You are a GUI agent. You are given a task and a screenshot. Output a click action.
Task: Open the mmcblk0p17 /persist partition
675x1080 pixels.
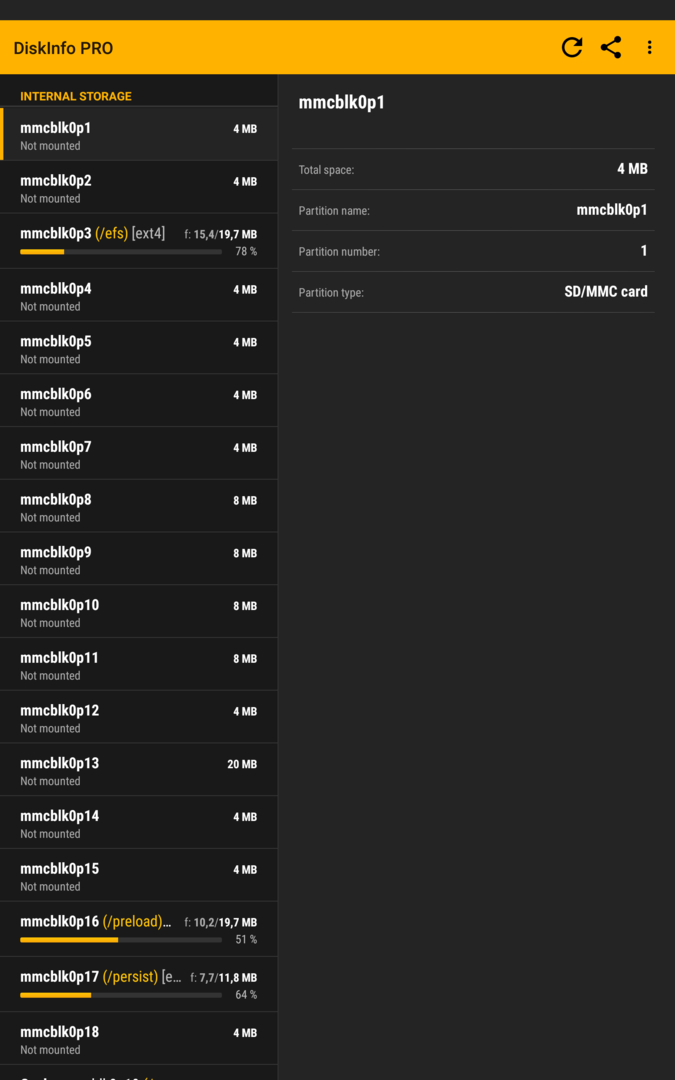(138, 984)
